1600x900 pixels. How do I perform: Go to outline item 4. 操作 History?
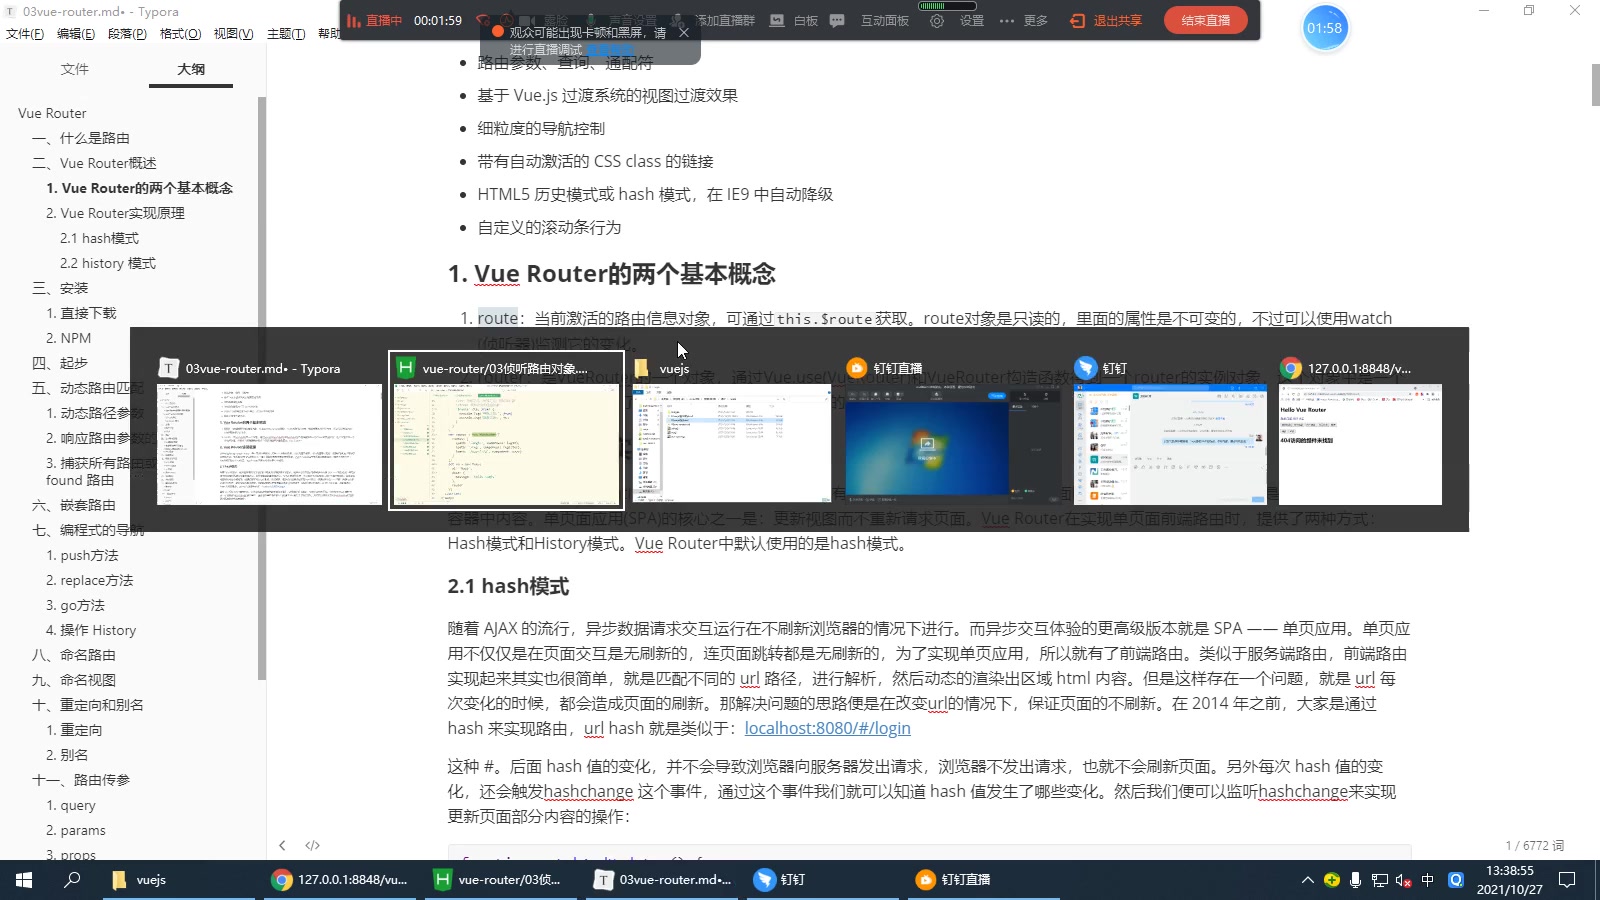click(91, 630)
